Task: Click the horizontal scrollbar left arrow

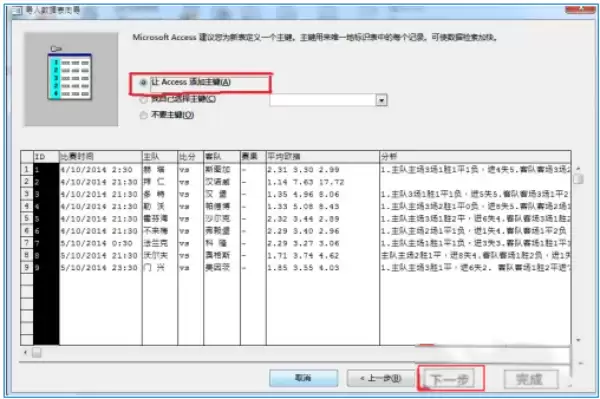Action: 25,352
